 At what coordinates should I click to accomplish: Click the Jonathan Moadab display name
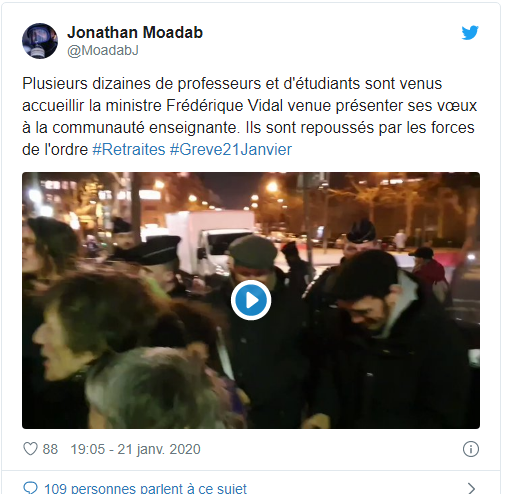point(135,33)
